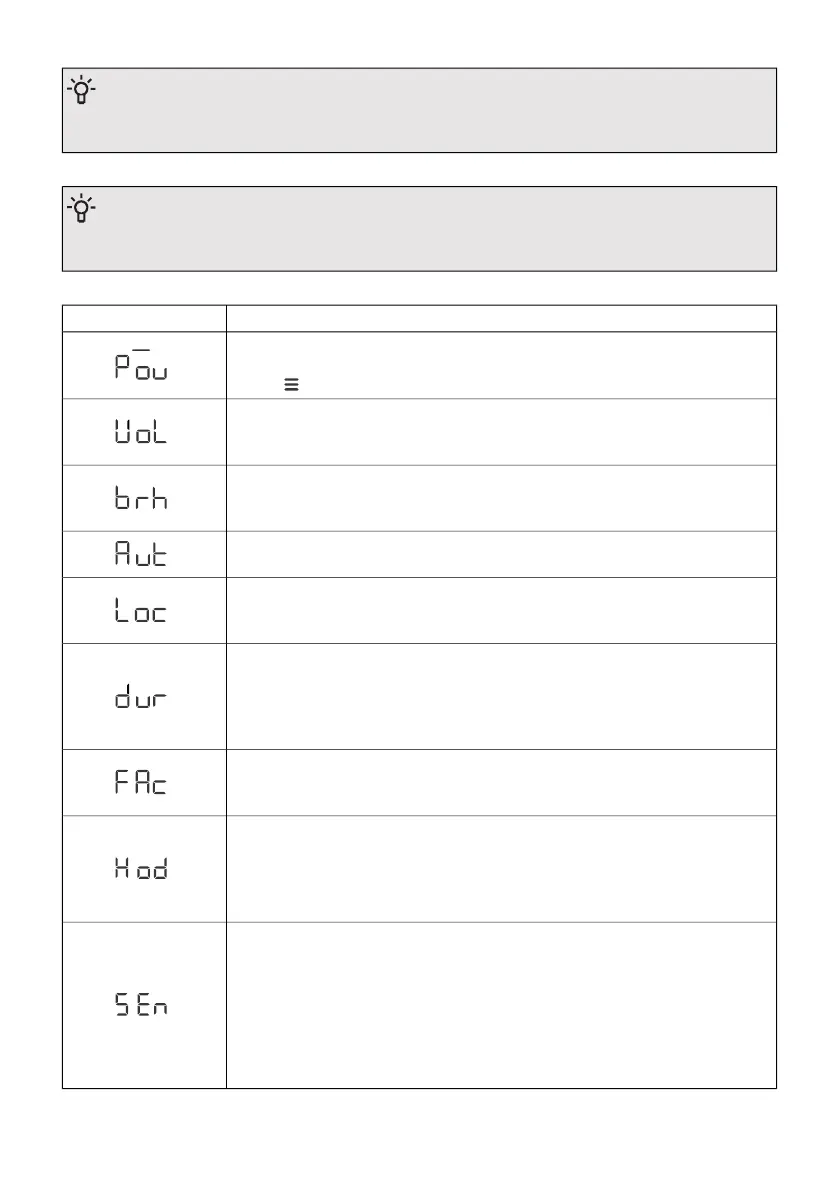Select the "Pou" display symbol
Screen dimensions: 839x1191
coord(141,367)
